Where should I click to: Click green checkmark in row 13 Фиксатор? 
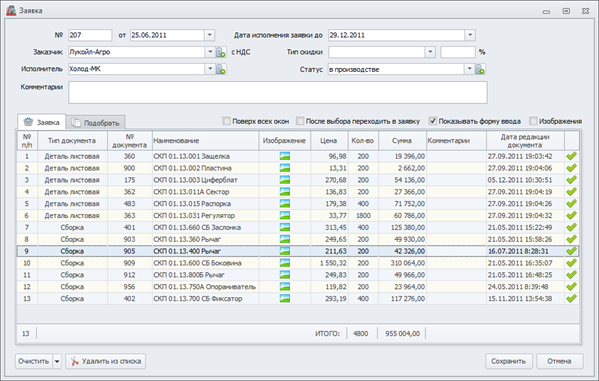tap(571, 298)
